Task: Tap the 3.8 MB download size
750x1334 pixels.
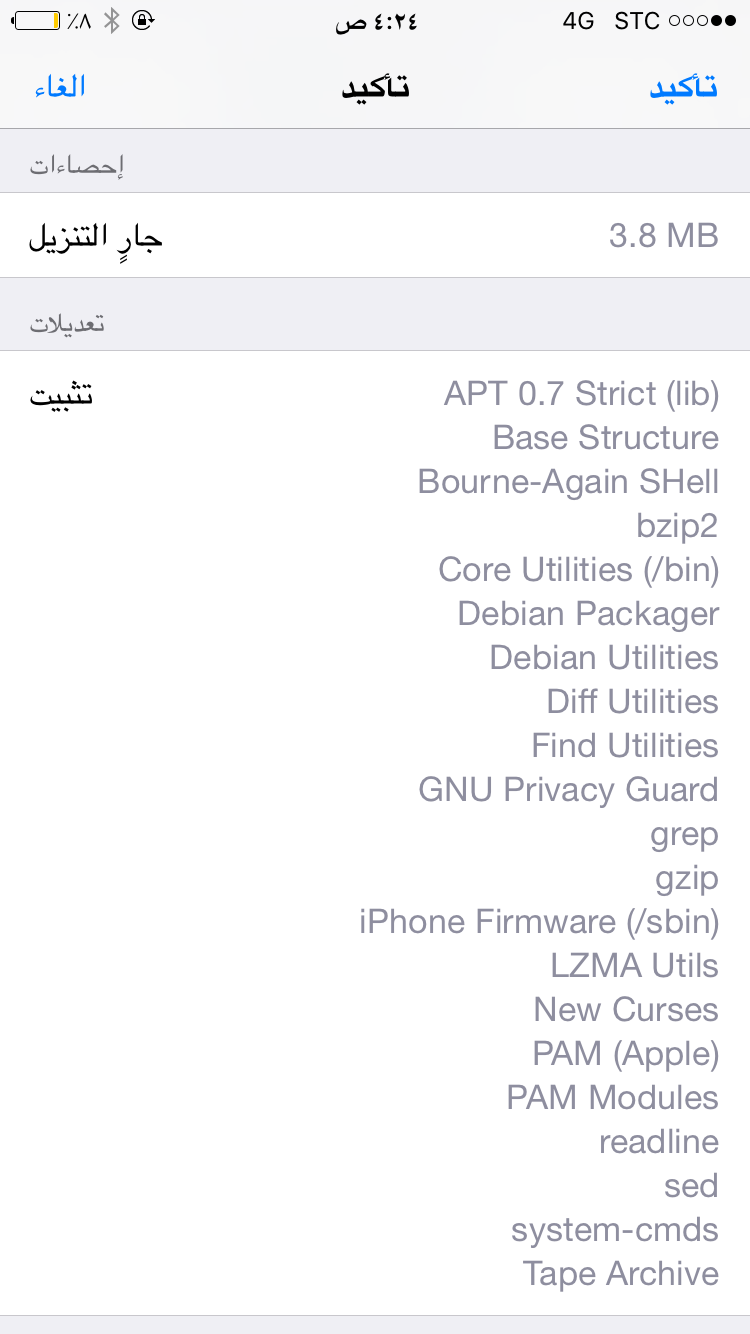Action: pyautogui.click(x=663, y=236)
